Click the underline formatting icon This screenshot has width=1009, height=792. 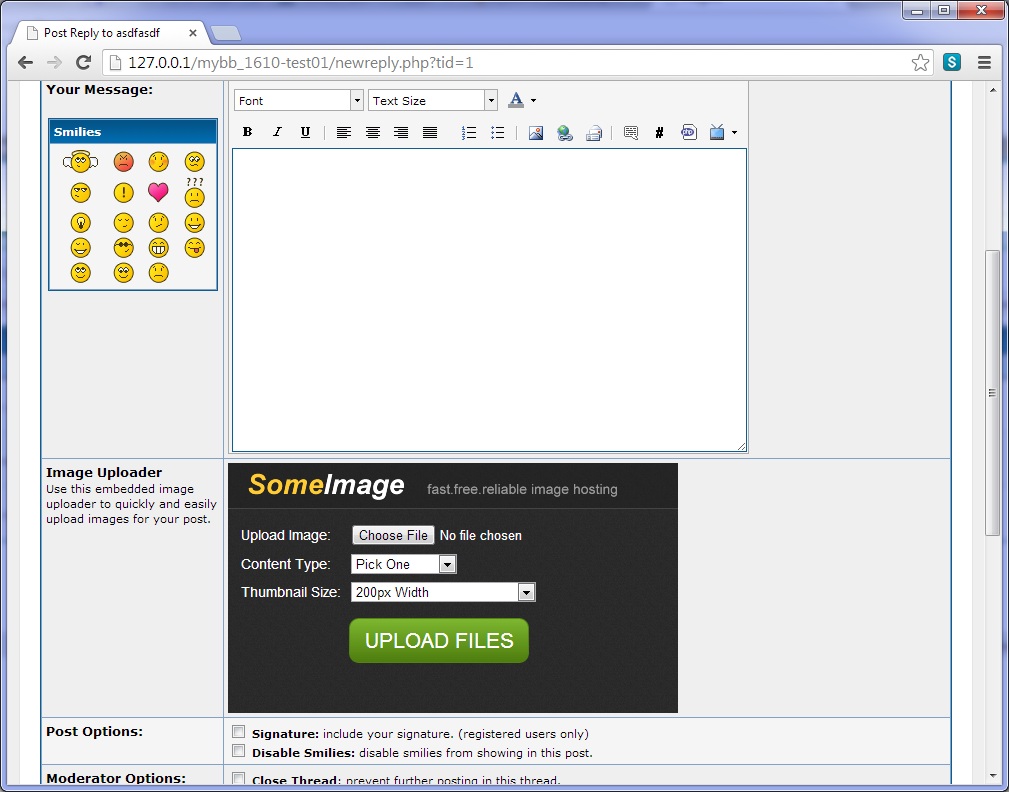point(305,132)
